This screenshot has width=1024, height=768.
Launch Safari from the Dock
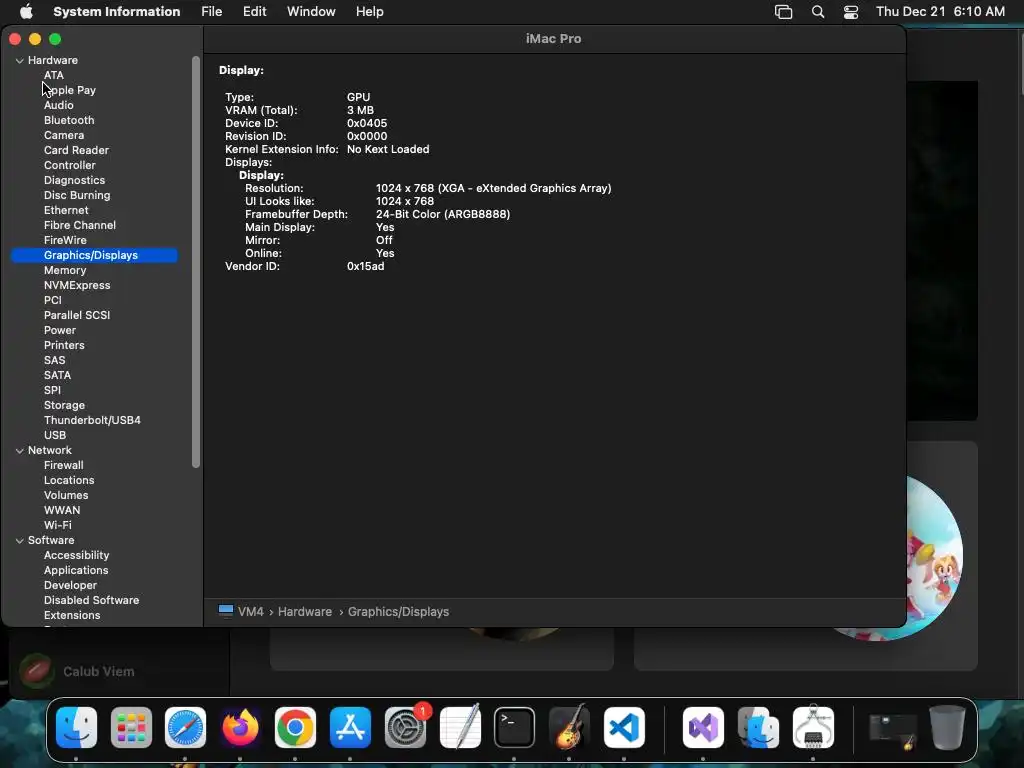pyautogui.click(x=185, y=728)
